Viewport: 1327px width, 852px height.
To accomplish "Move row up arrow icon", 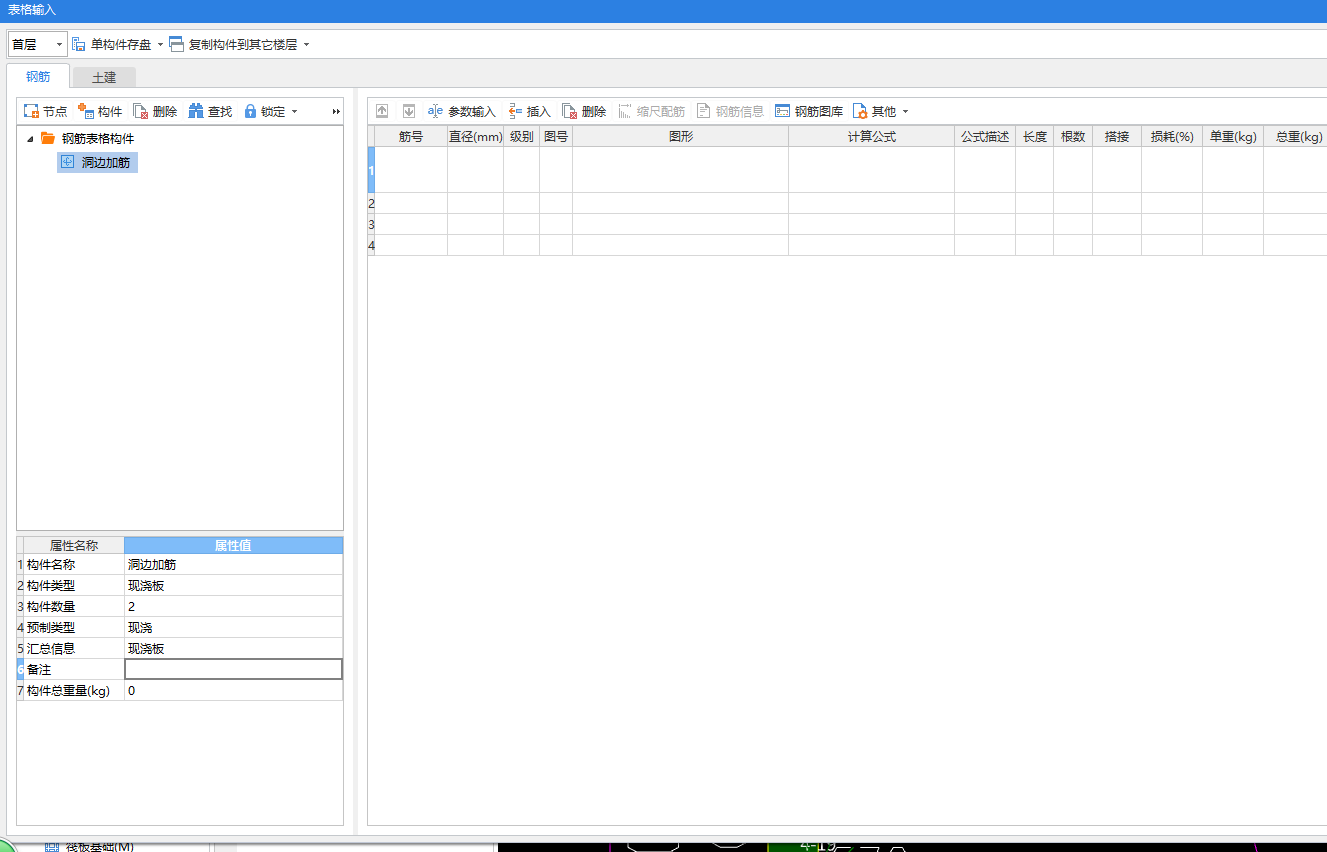I will tap(382, 111).
